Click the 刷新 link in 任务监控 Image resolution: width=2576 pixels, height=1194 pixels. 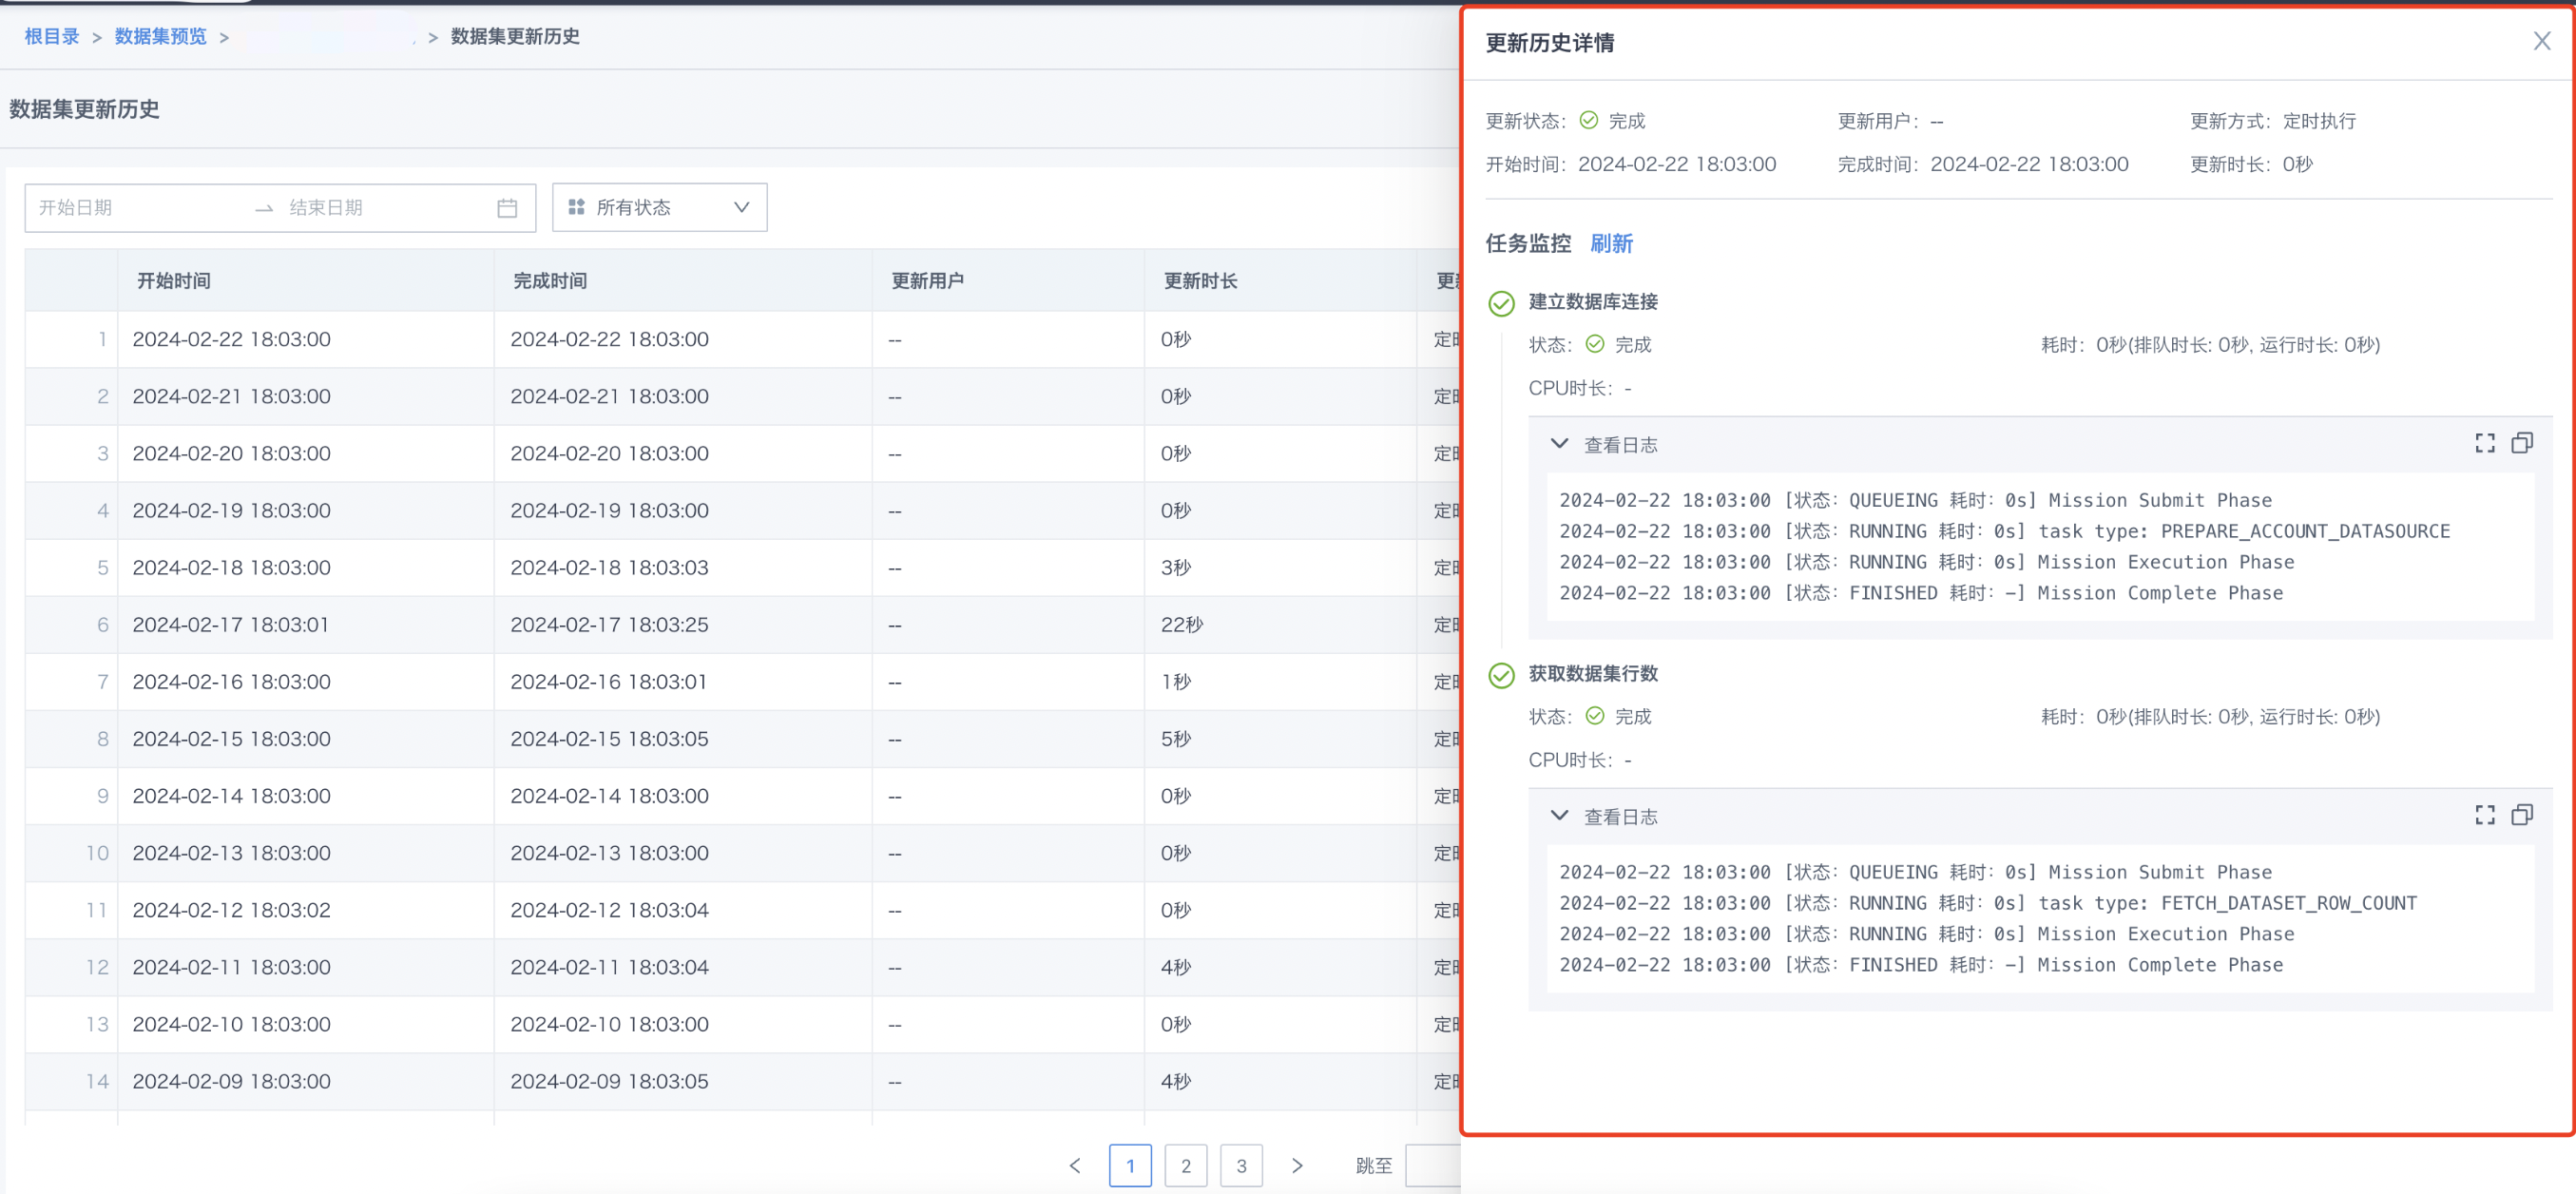[1611, 244]
